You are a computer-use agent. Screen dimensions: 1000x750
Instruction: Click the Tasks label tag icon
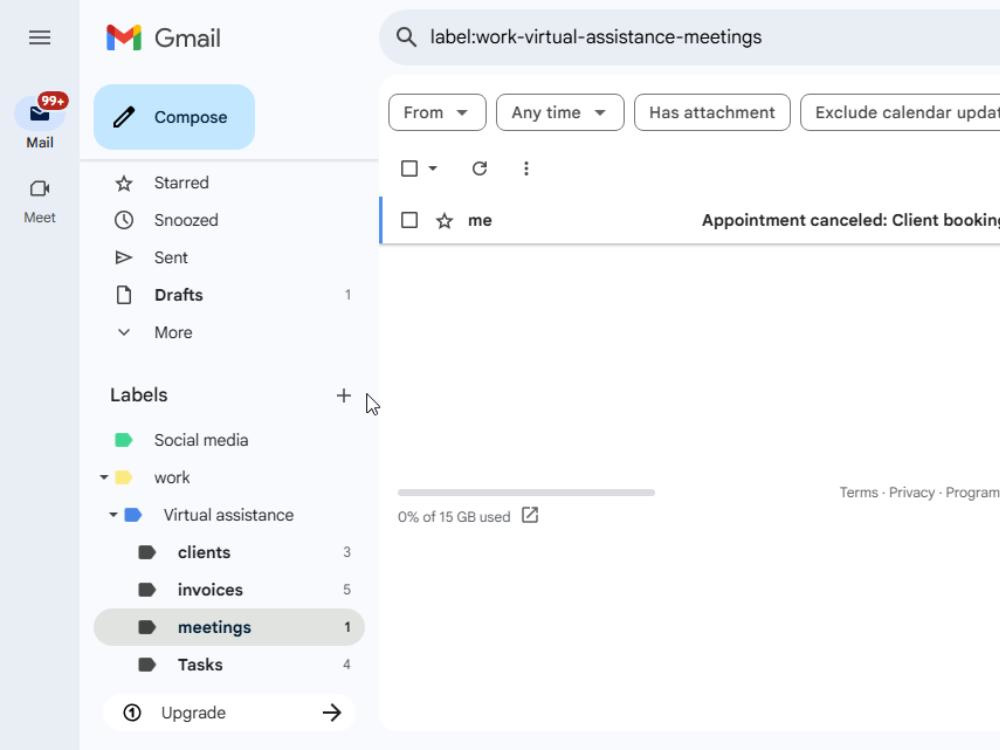coord(147,665)
